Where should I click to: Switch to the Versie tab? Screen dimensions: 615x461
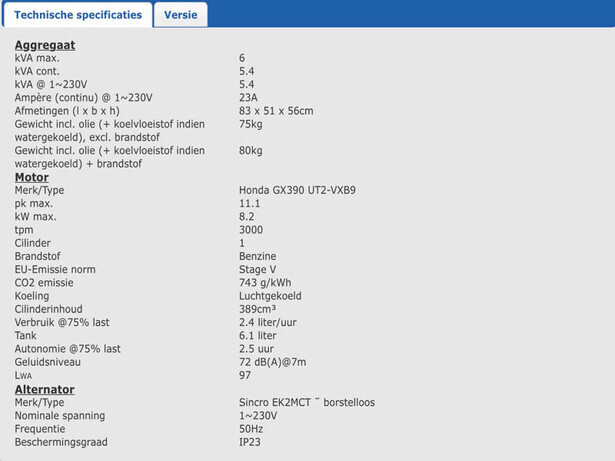coord(181,16)
